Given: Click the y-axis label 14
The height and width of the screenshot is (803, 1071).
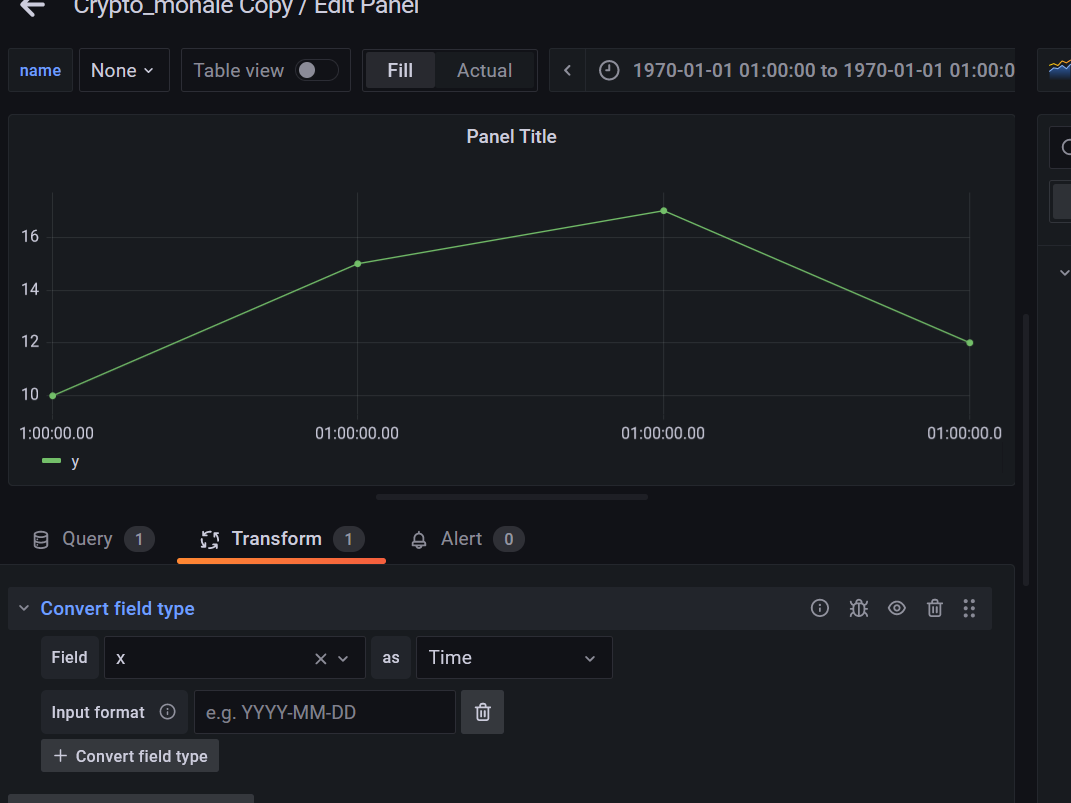Looking at the screenshot, I should [30, 290].
